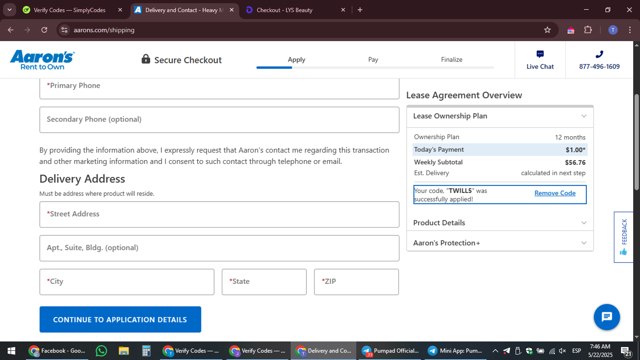
Task: Click the Remove Code link
Action: coord(555,193)
